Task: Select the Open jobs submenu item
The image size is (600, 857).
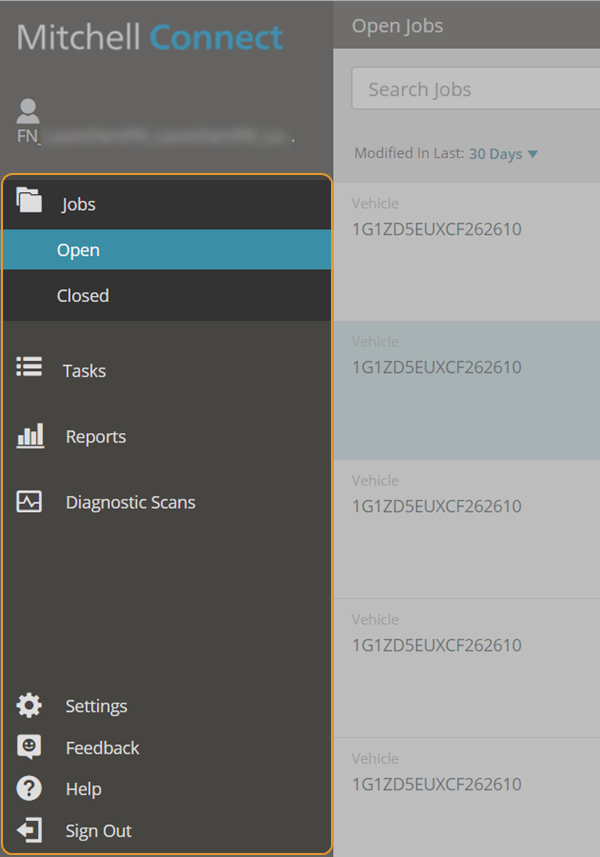Action: point(167,250)
